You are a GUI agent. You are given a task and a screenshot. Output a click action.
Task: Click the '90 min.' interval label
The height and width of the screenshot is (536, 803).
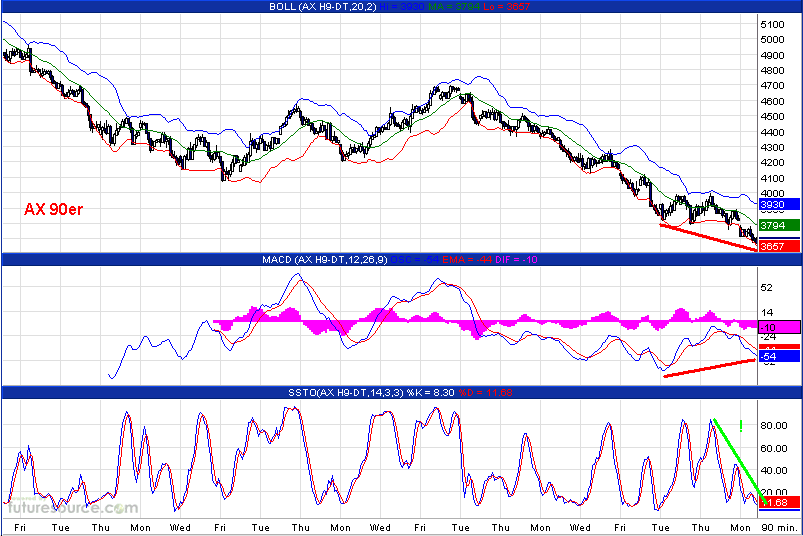tap(778, 527)
